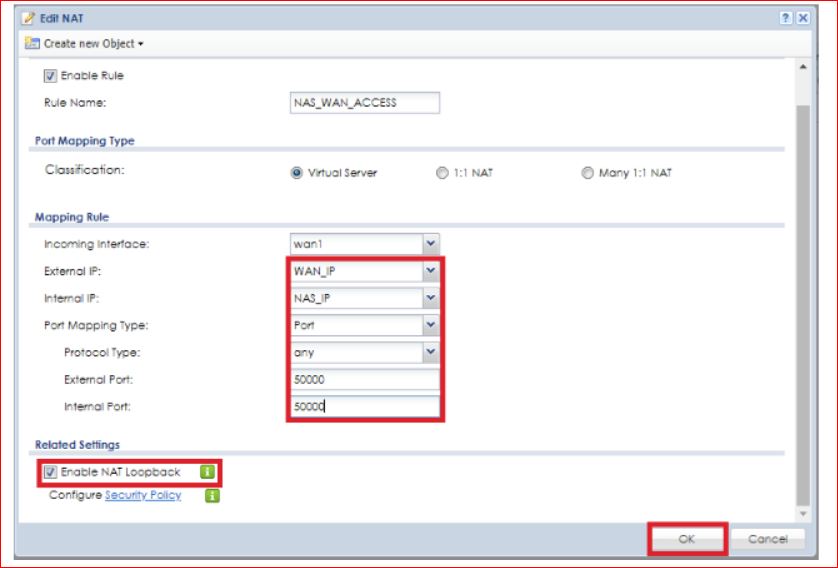
Task: Expand the Protocol Type dropdown
Action: coord(431,353)
